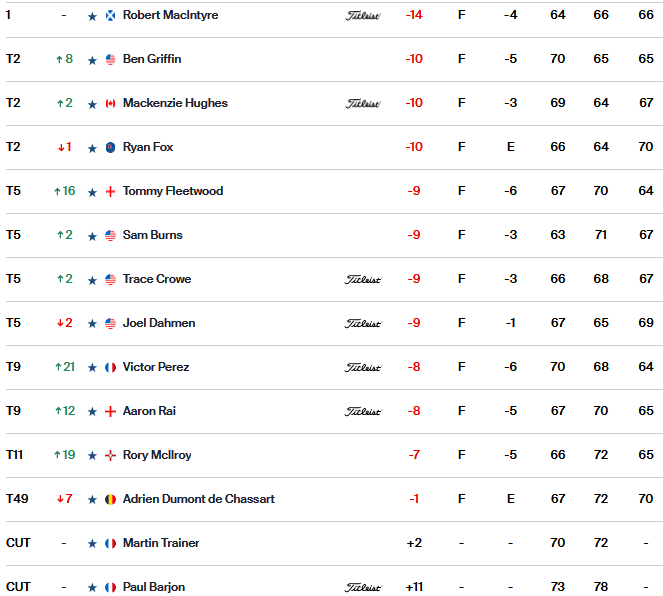Toggle favorite star for Robert MacIntyre

[x=92, y=16]
